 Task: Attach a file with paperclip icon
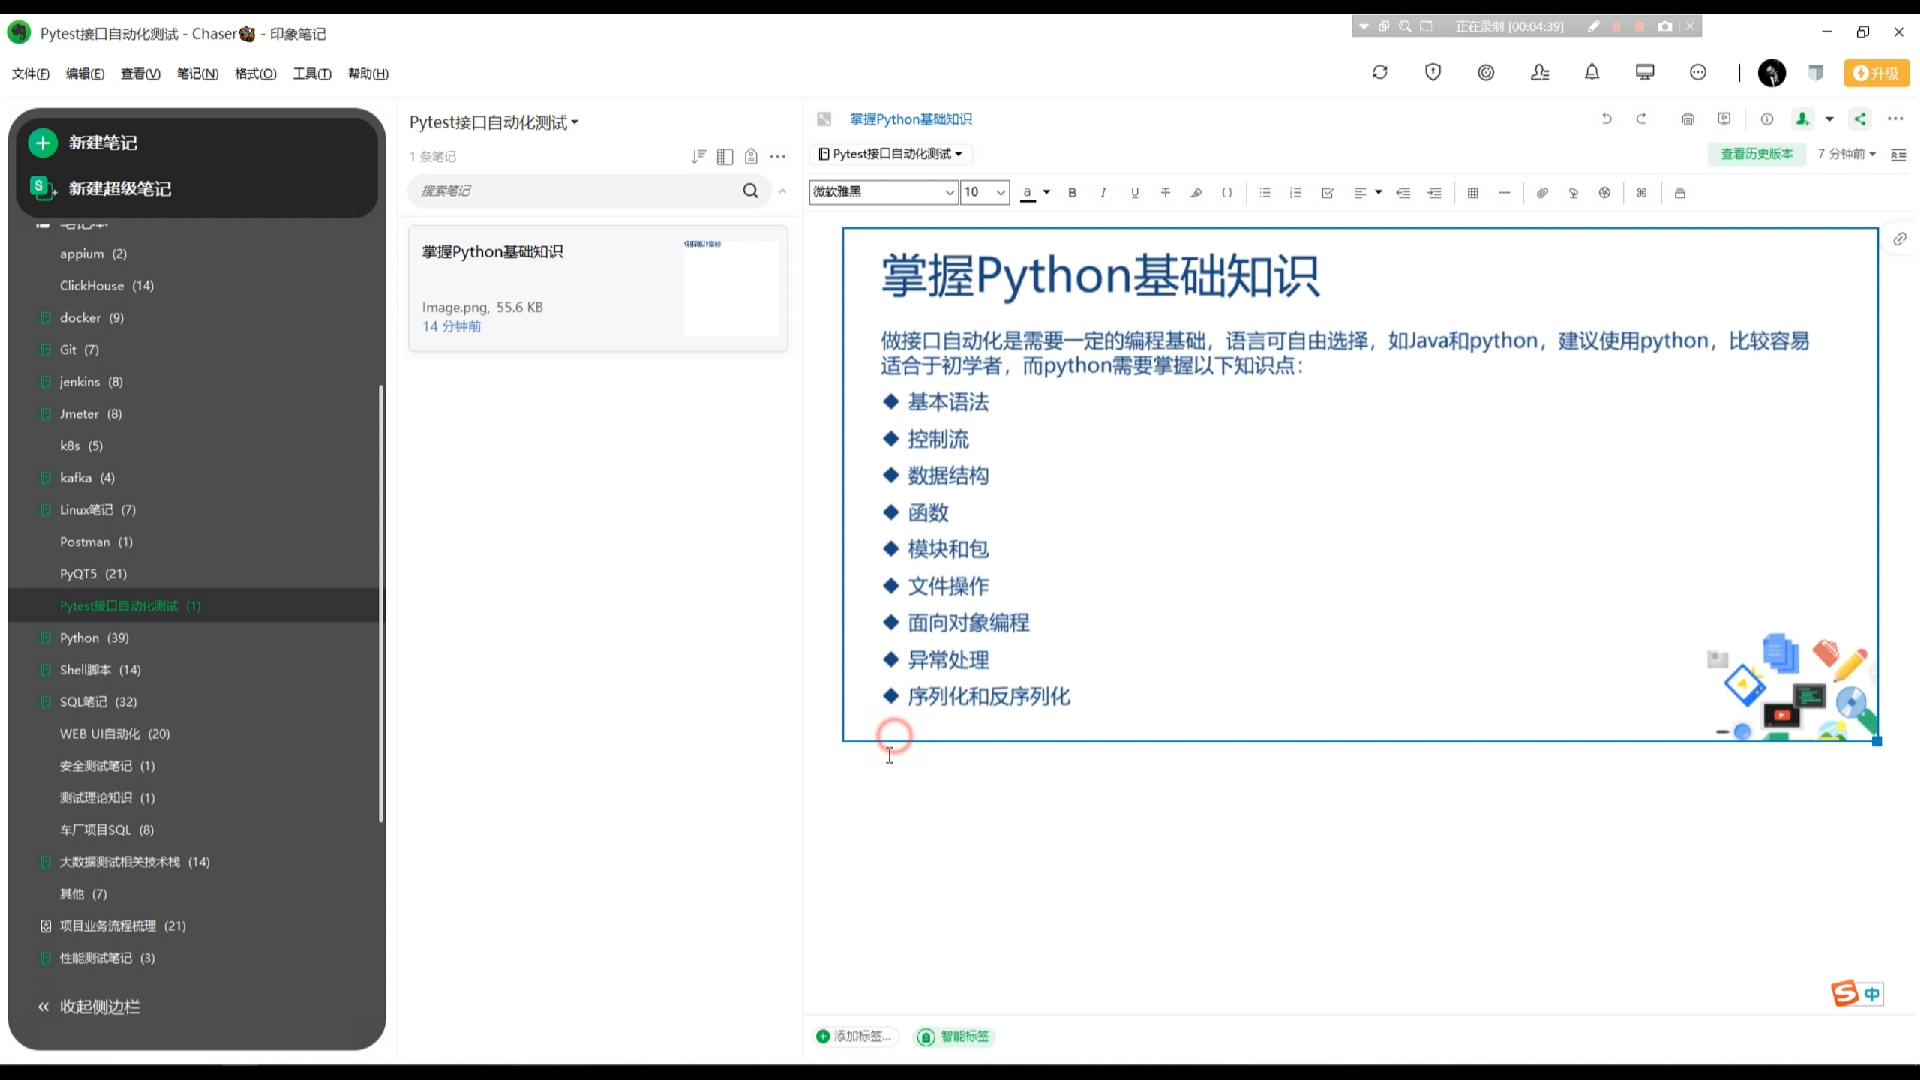(1542, 193)
